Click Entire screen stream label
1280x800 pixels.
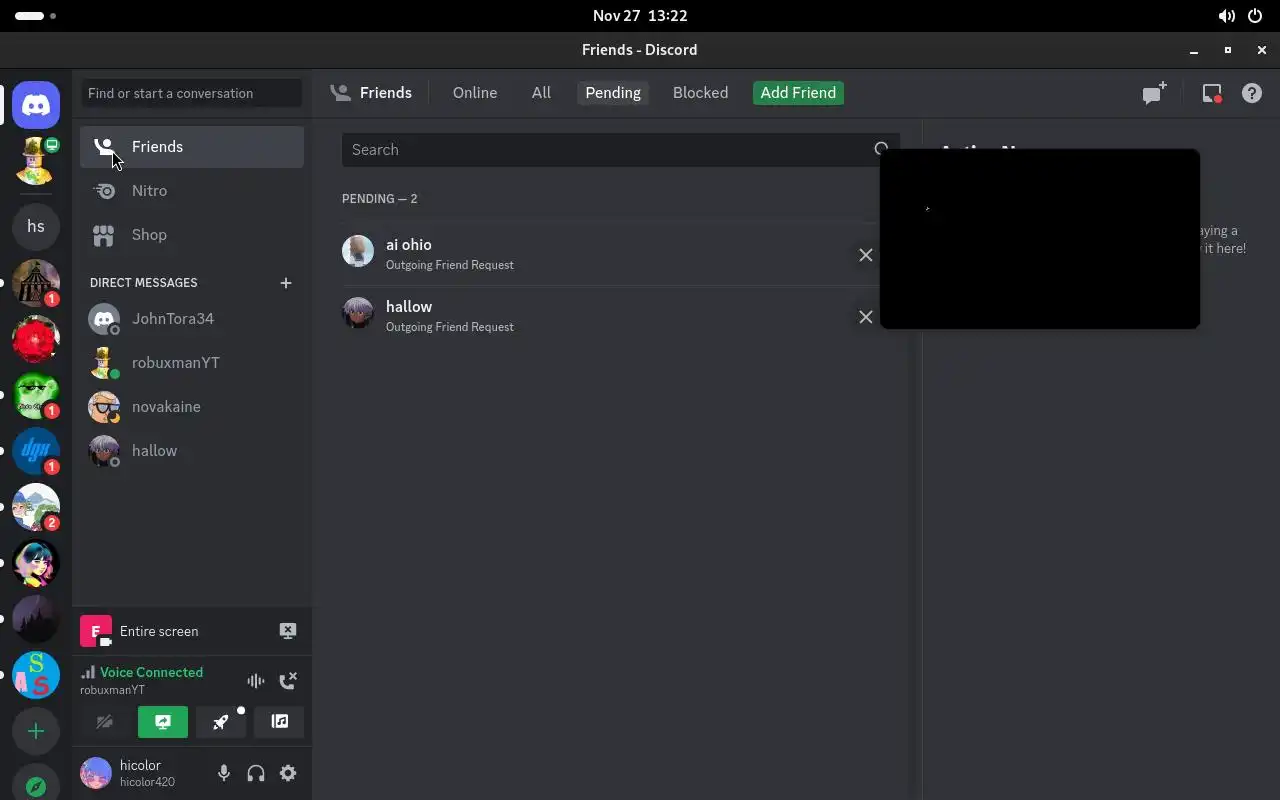coord(159,631)
